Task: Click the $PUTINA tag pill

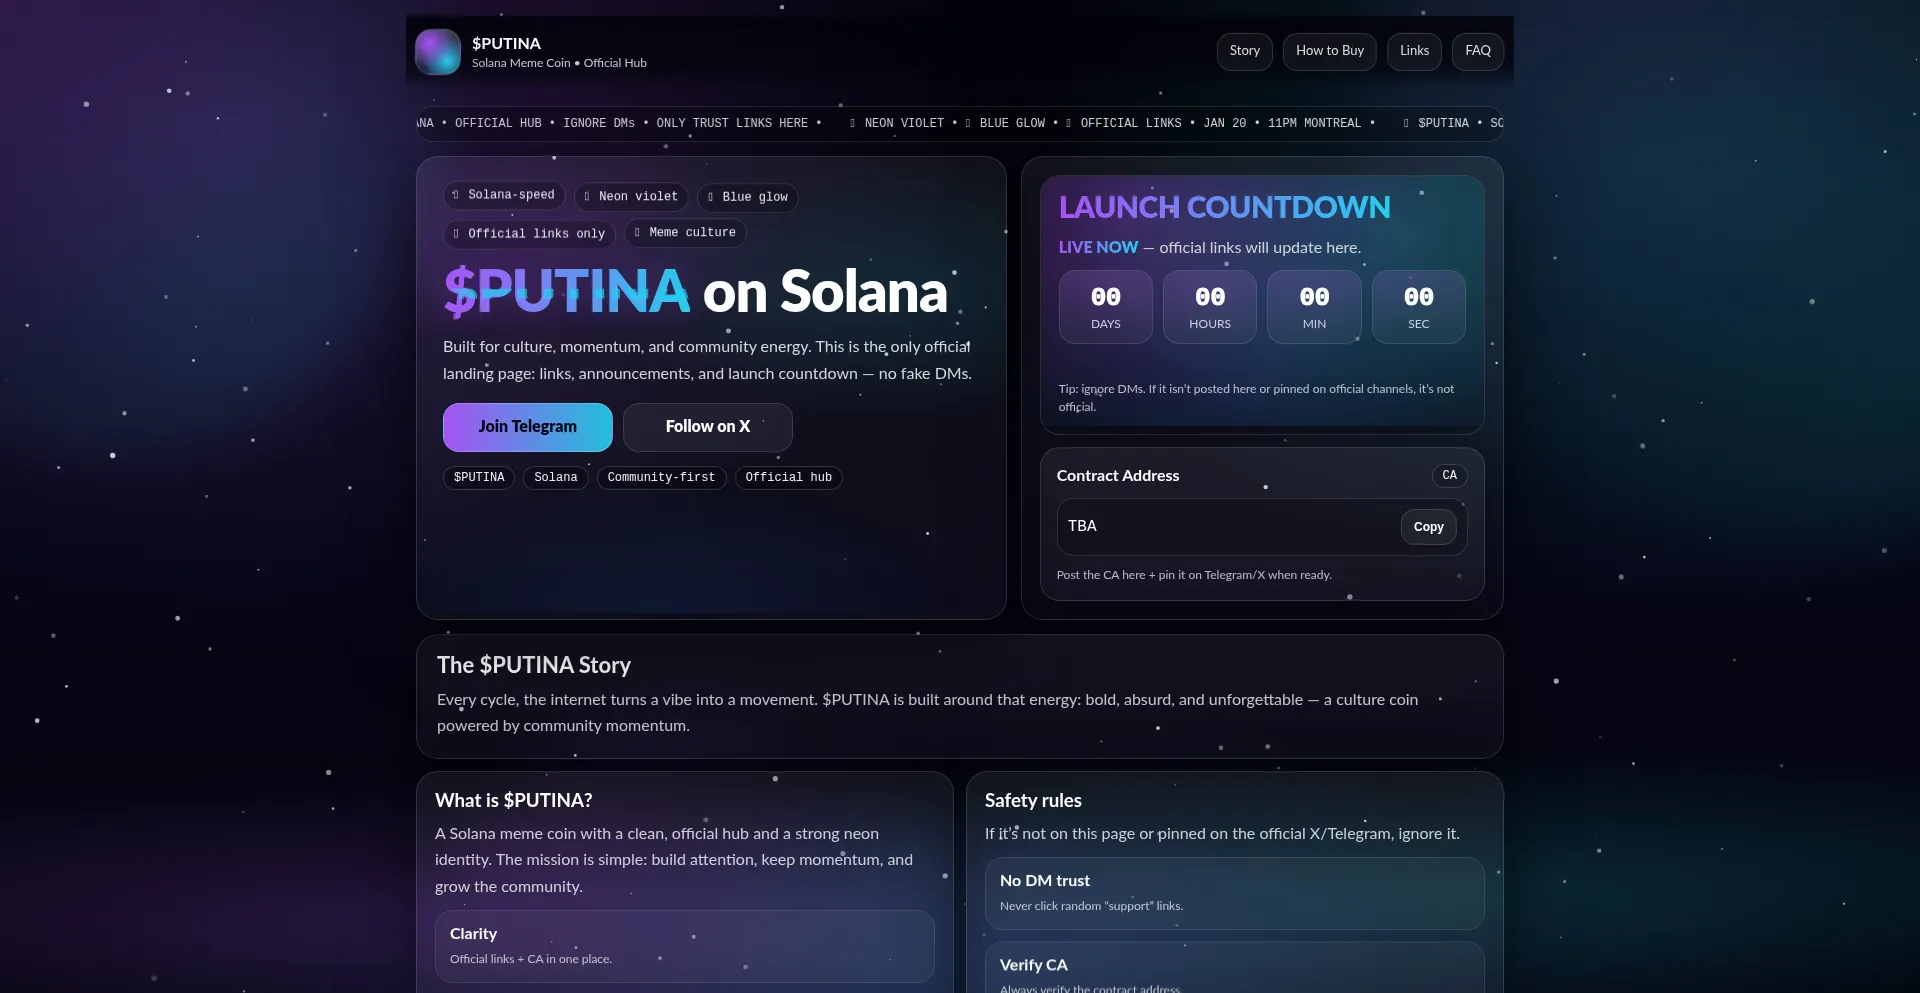Action: [479, 478]
